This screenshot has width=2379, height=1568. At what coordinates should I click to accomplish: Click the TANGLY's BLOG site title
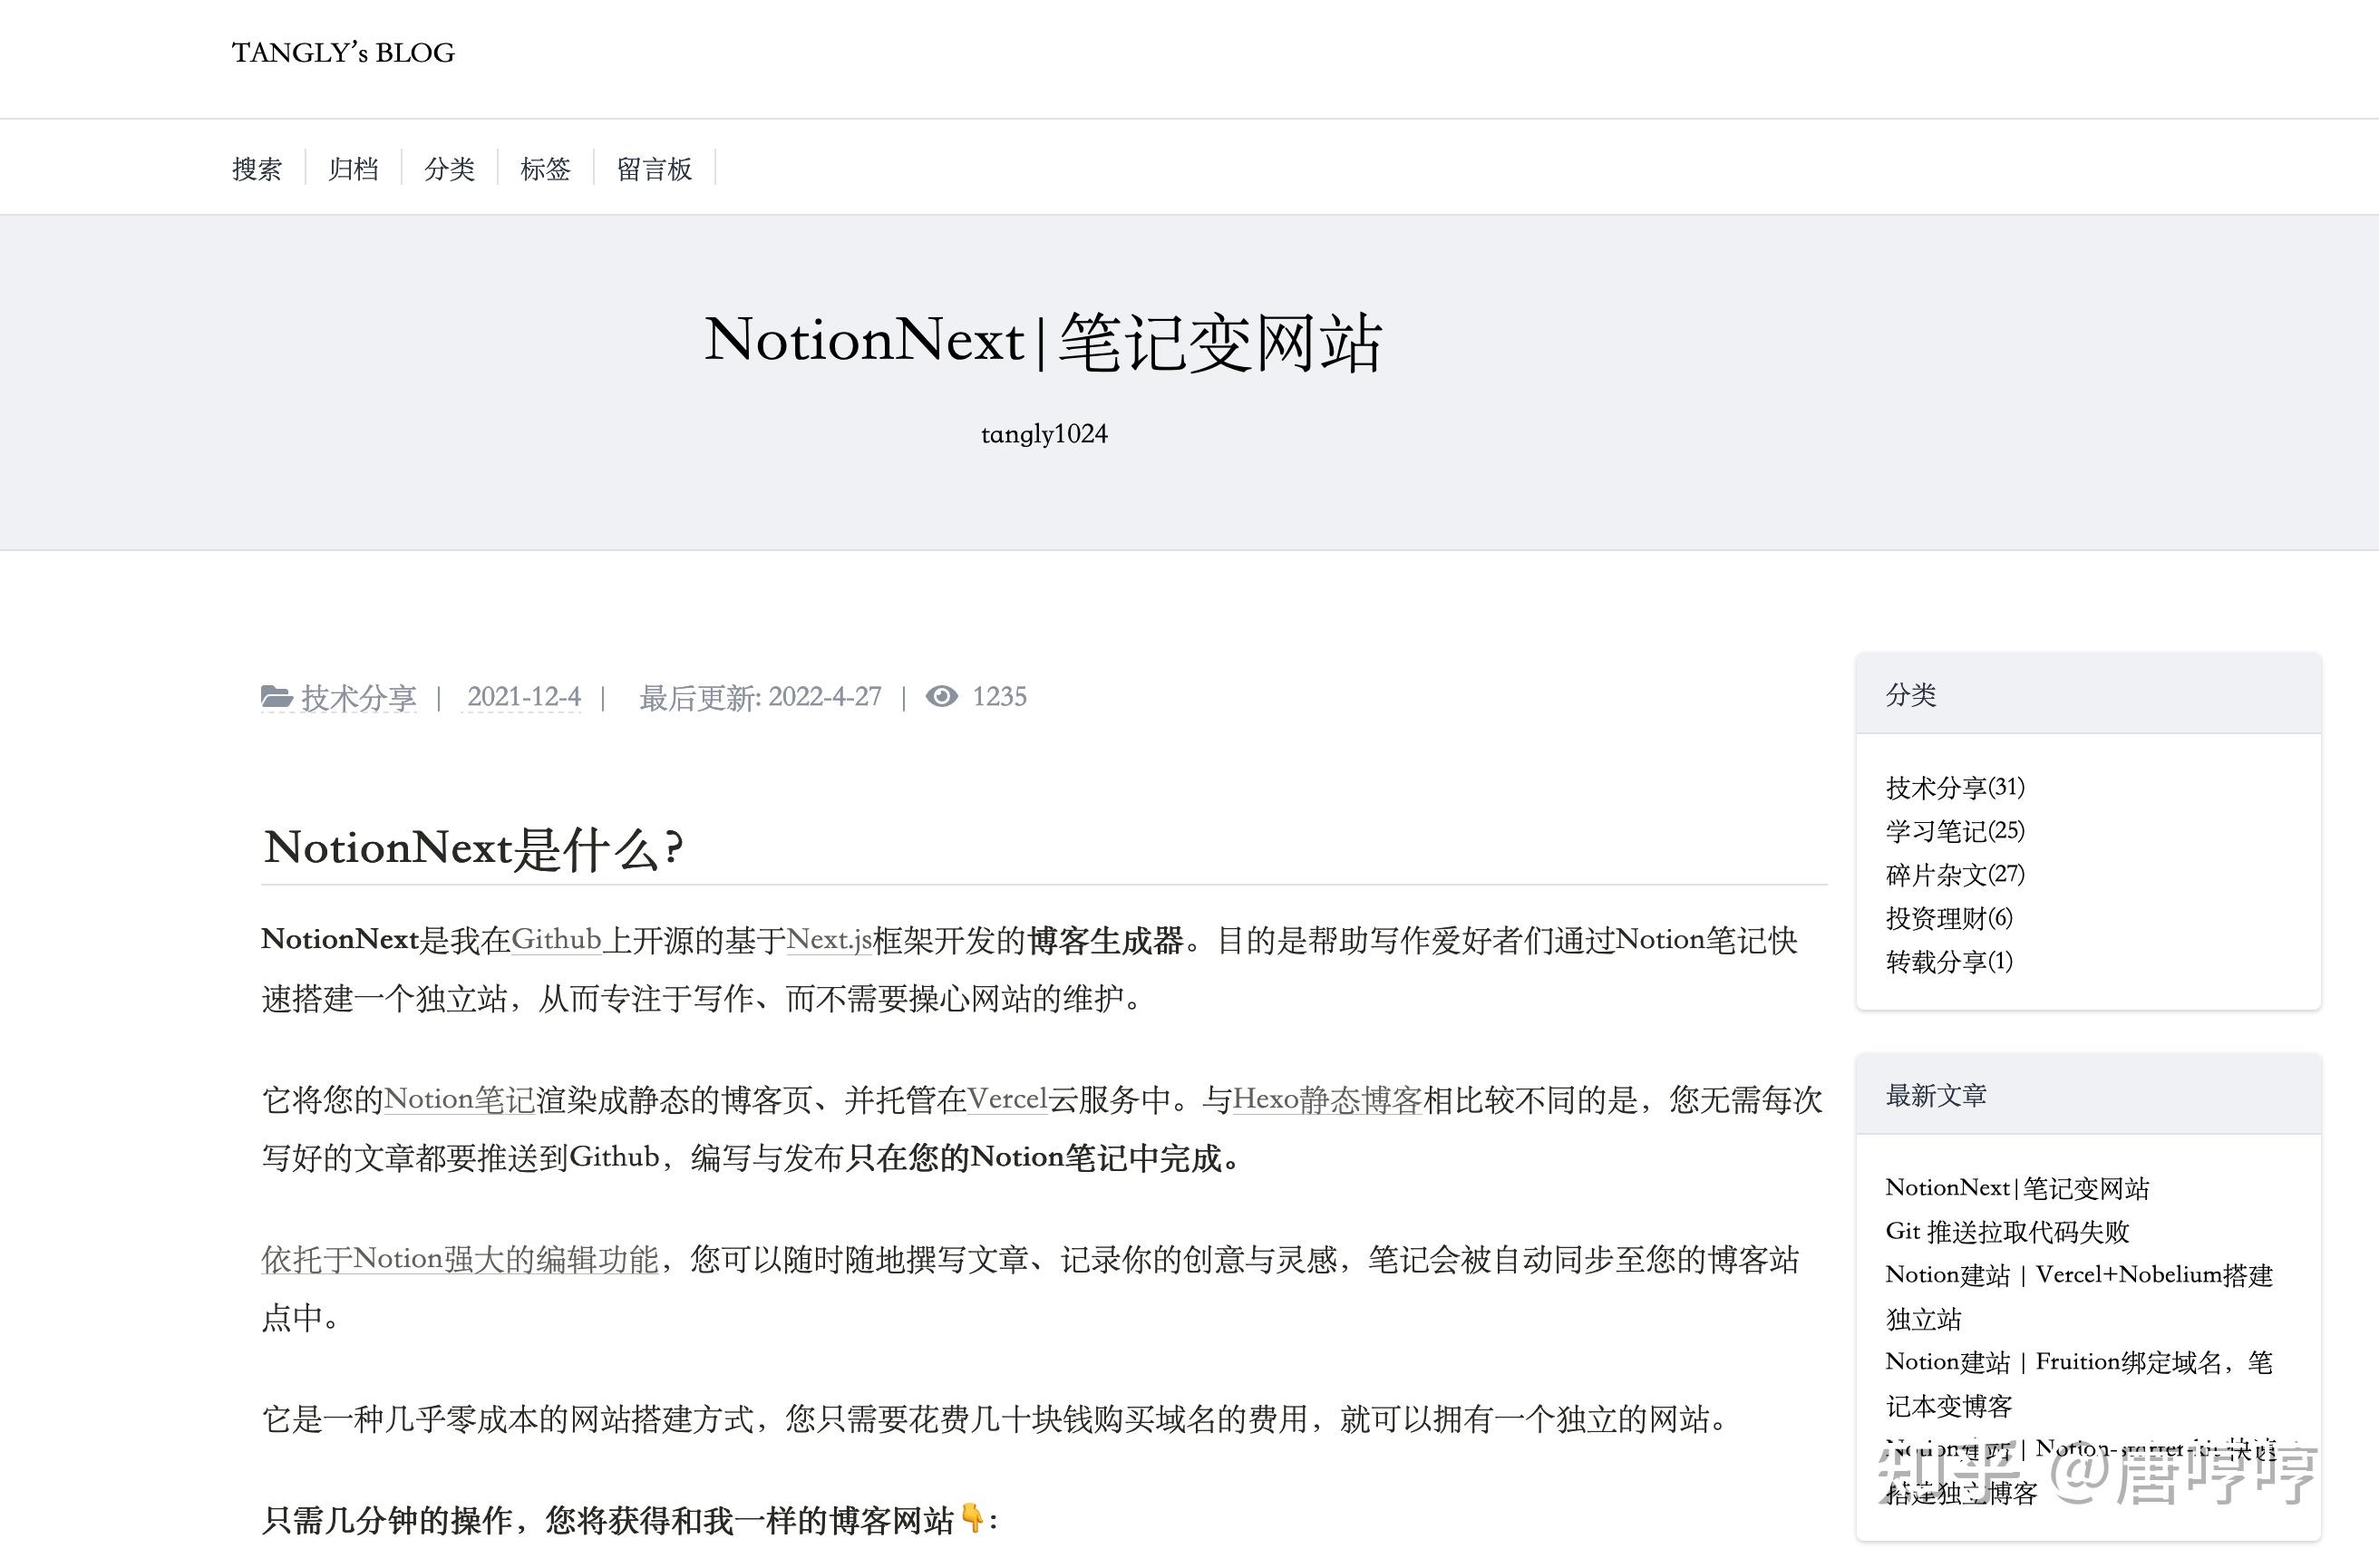[343, 53]
